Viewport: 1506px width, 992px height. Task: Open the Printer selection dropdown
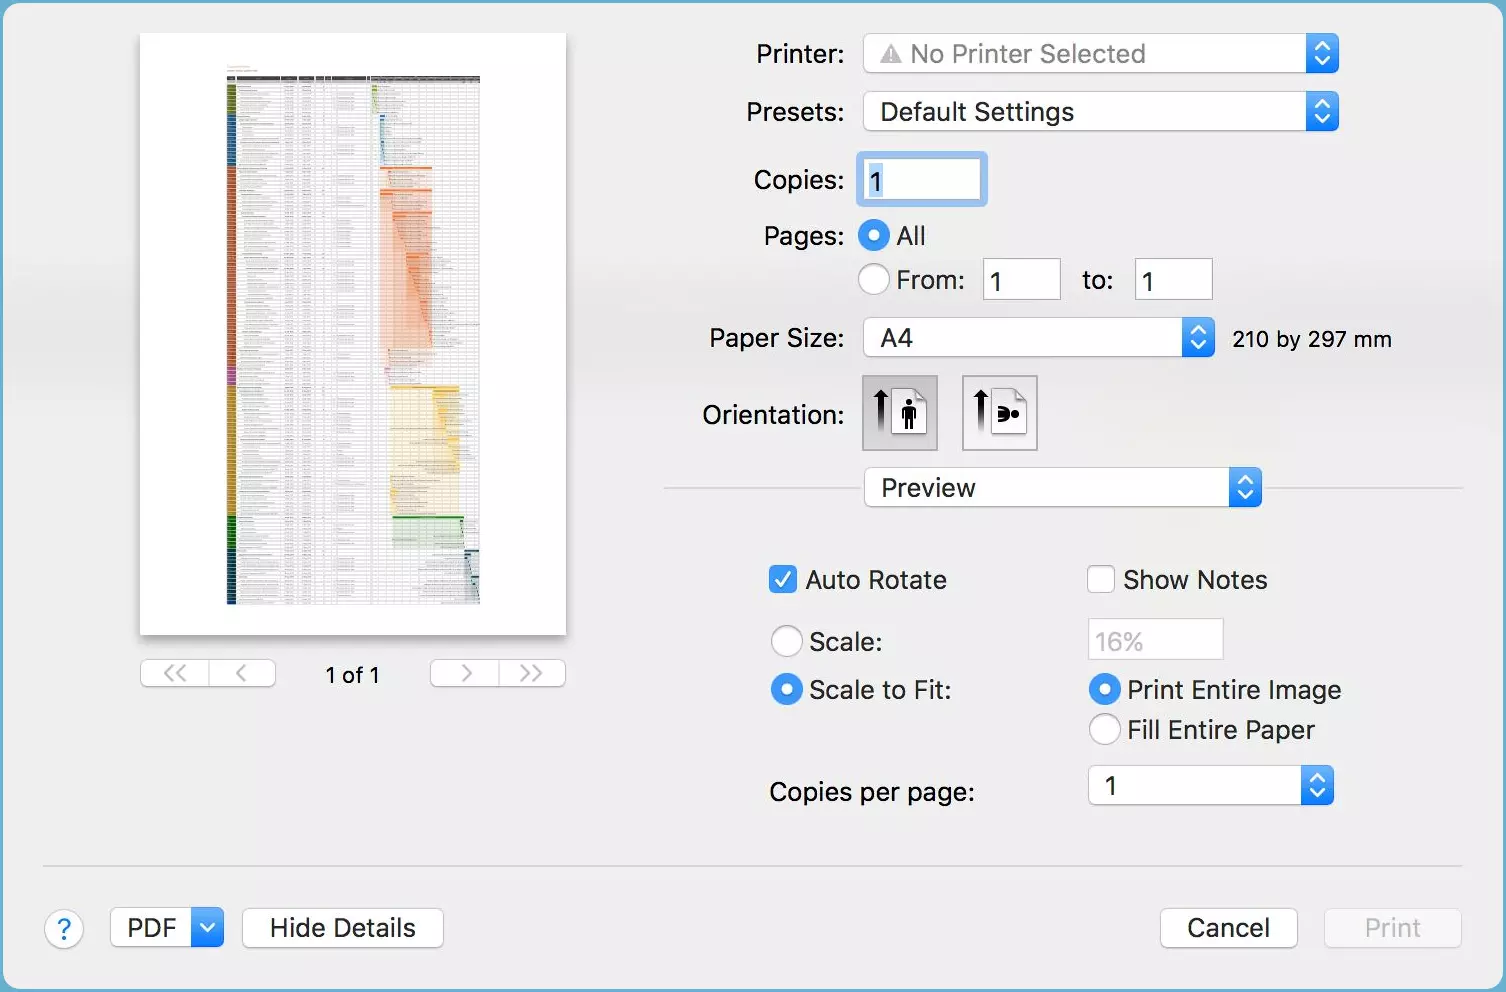[1322, 53]
